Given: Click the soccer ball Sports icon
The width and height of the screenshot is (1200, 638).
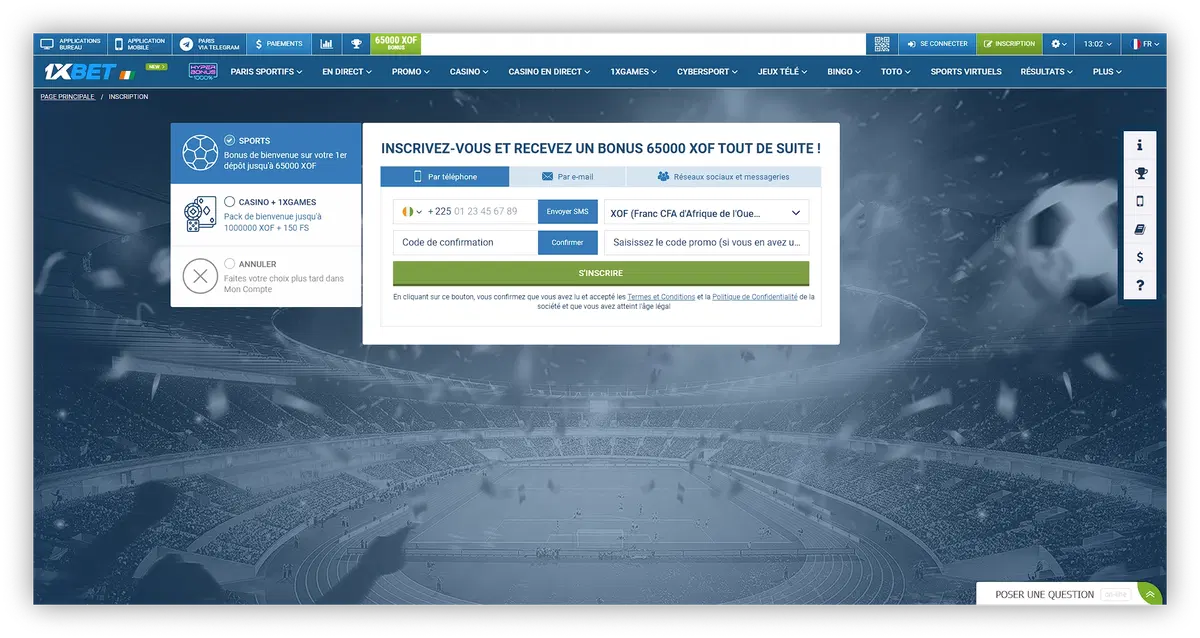Looking at the screenshot, I should click(200, 153).
